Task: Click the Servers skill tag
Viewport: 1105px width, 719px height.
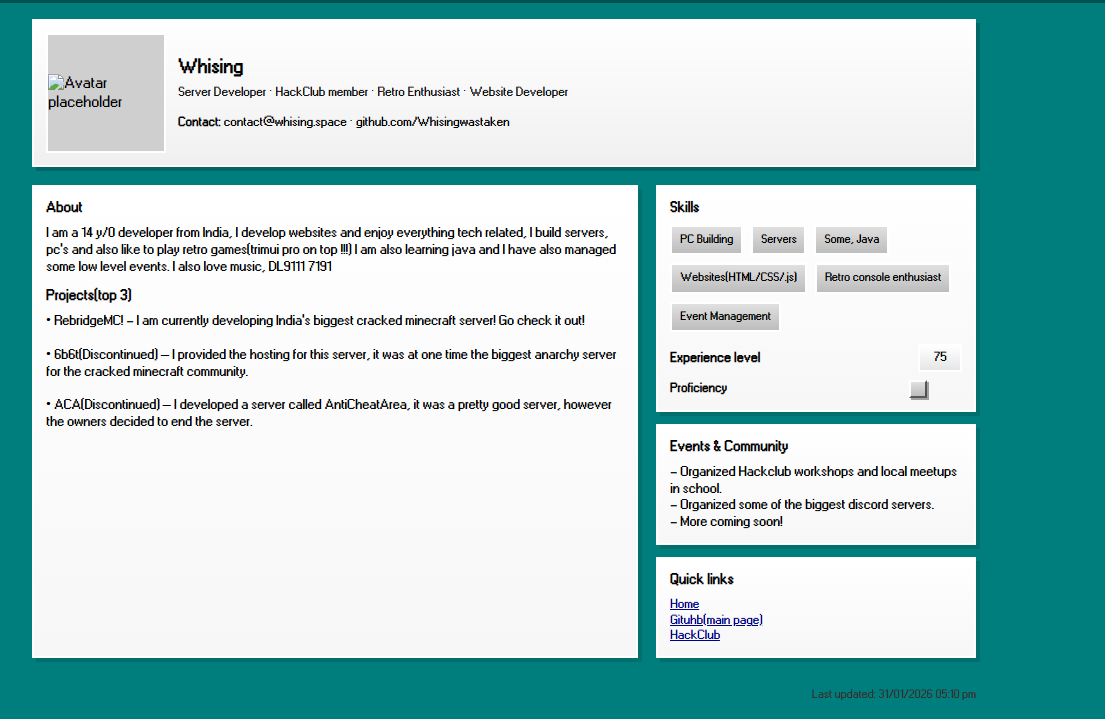Action: 778,240
